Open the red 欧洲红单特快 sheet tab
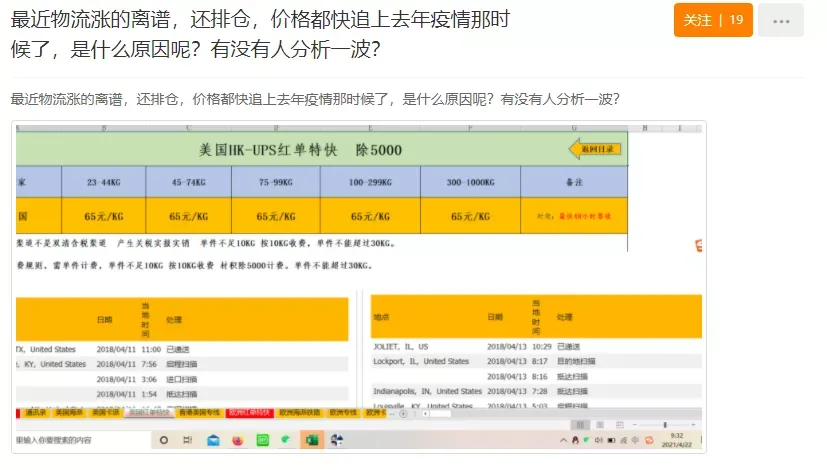 (249, 413)
